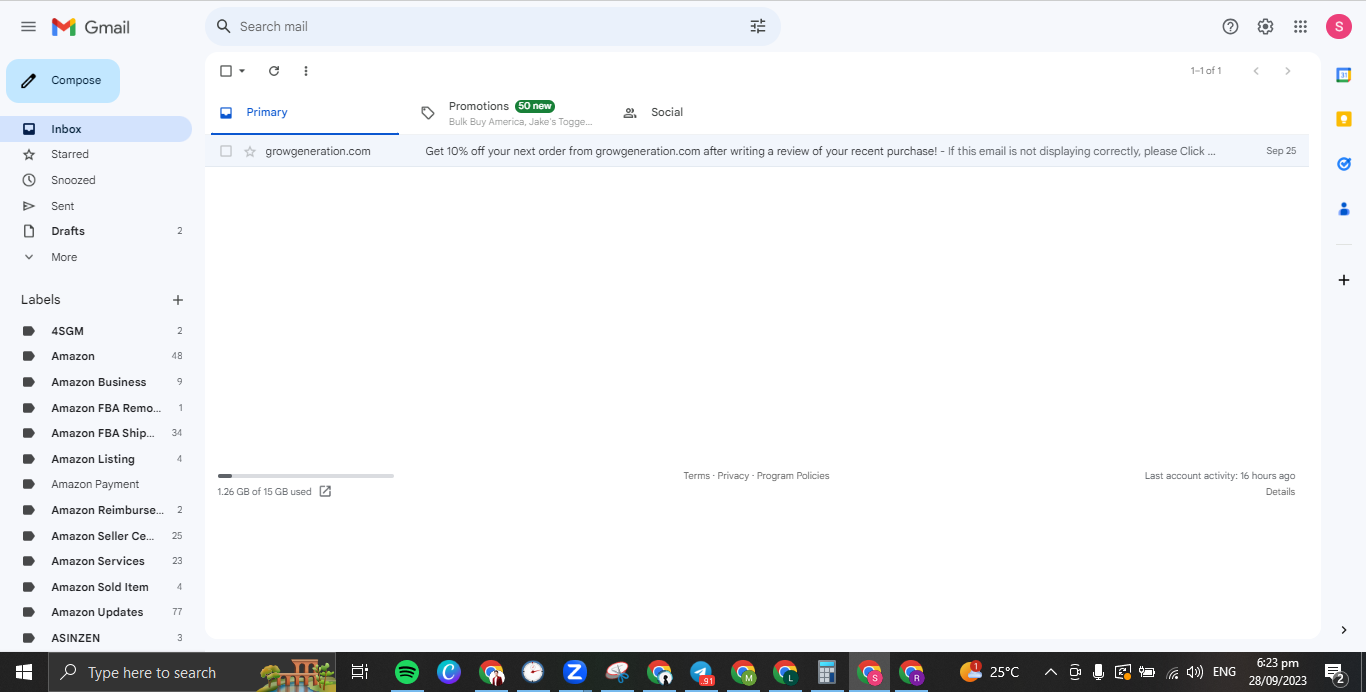The width and height of the screenshot is (1366, 692).
Task: Open Google Tasks side panel
Action: [1344, 164]
